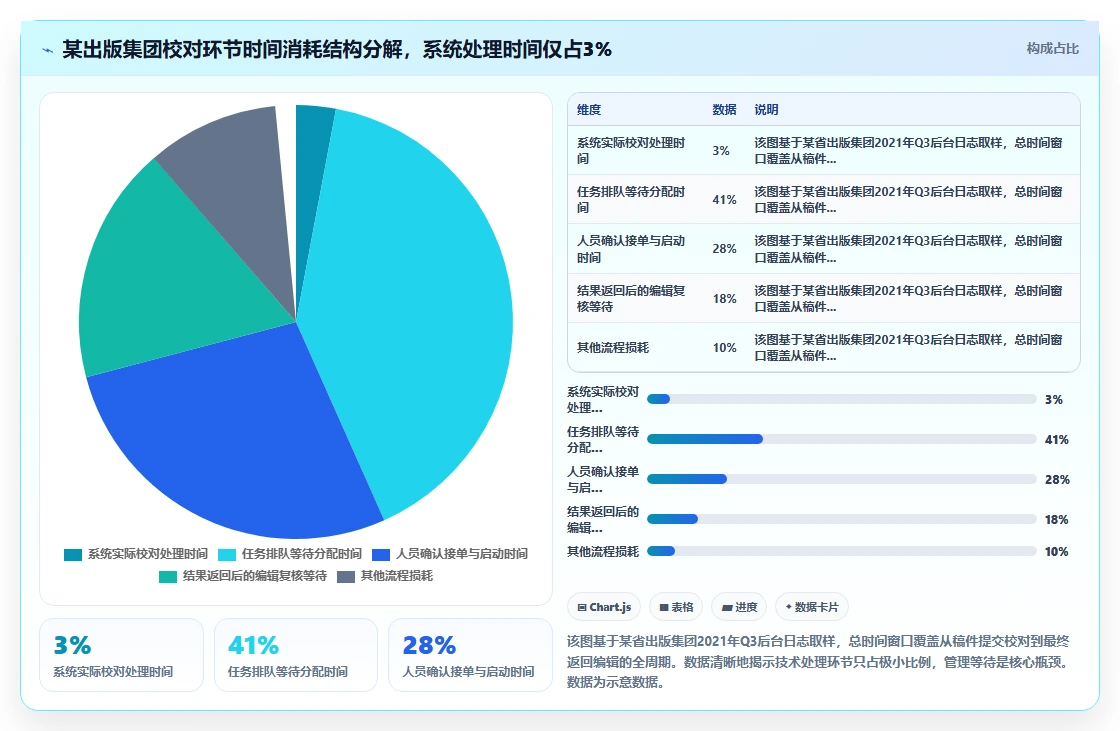Screen dimensions: 1120x731
Task: Click the 数据 column header
Action: 724,110
